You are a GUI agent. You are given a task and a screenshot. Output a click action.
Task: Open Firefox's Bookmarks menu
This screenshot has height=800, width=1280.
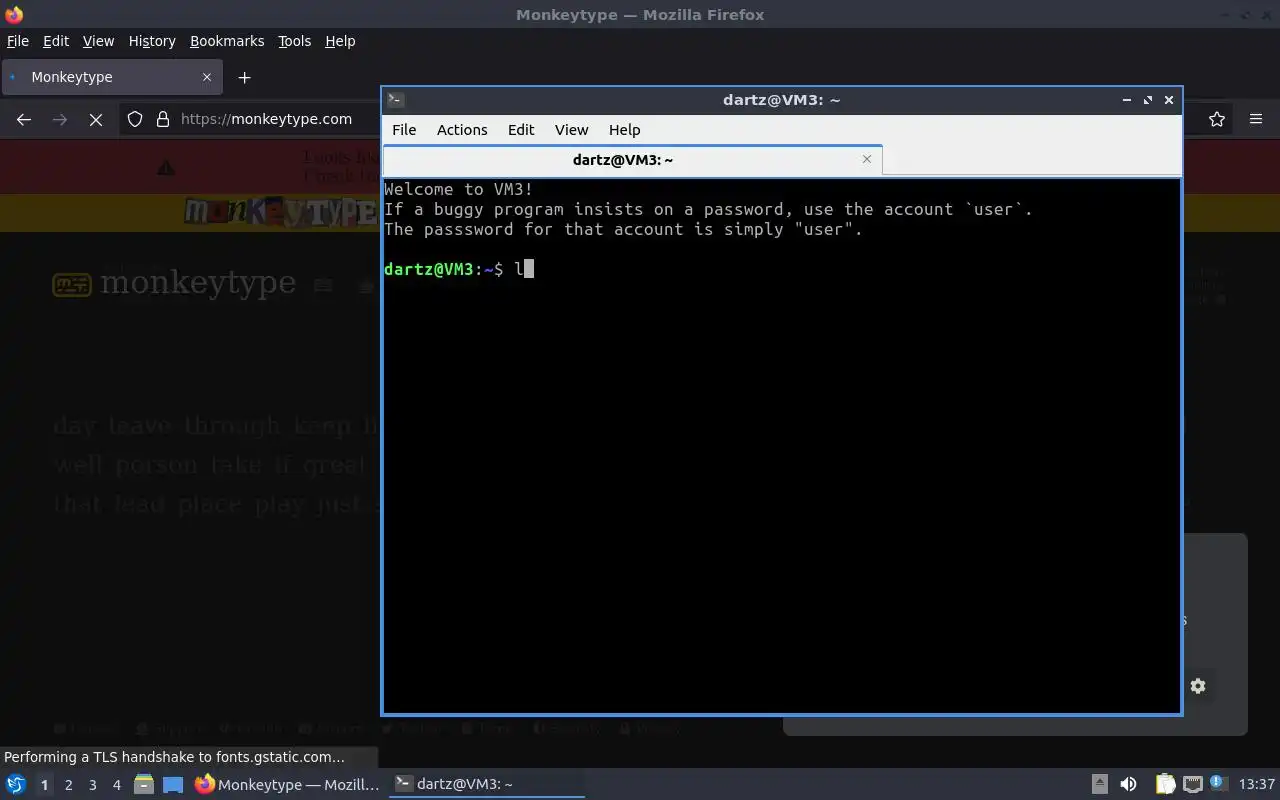227,41
